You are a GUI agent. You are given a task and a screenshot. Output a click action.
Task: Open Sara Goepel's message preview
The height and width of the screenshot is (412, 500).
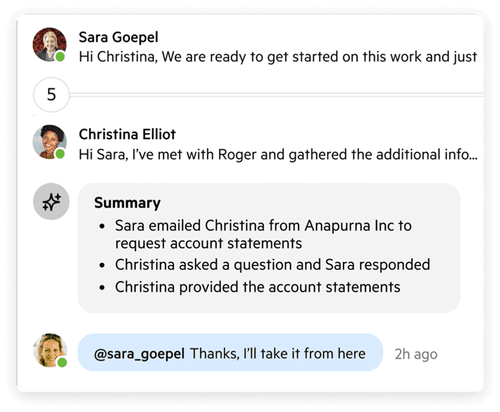(278, 57)
